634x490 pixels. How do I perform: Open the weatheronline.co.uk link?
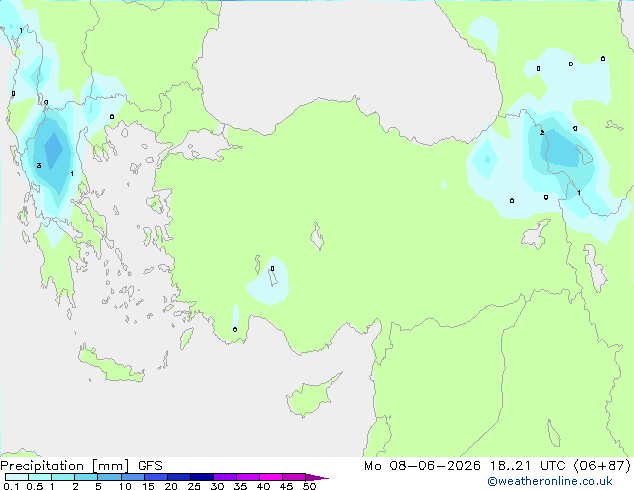pyautogui.click(x=550, y=481)
